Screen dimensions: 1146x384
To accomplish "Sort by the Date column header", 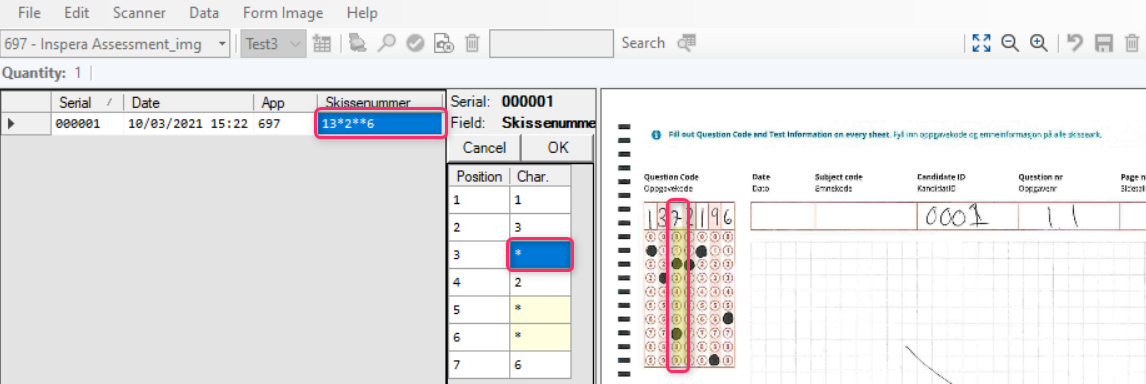I will [188, 102].
